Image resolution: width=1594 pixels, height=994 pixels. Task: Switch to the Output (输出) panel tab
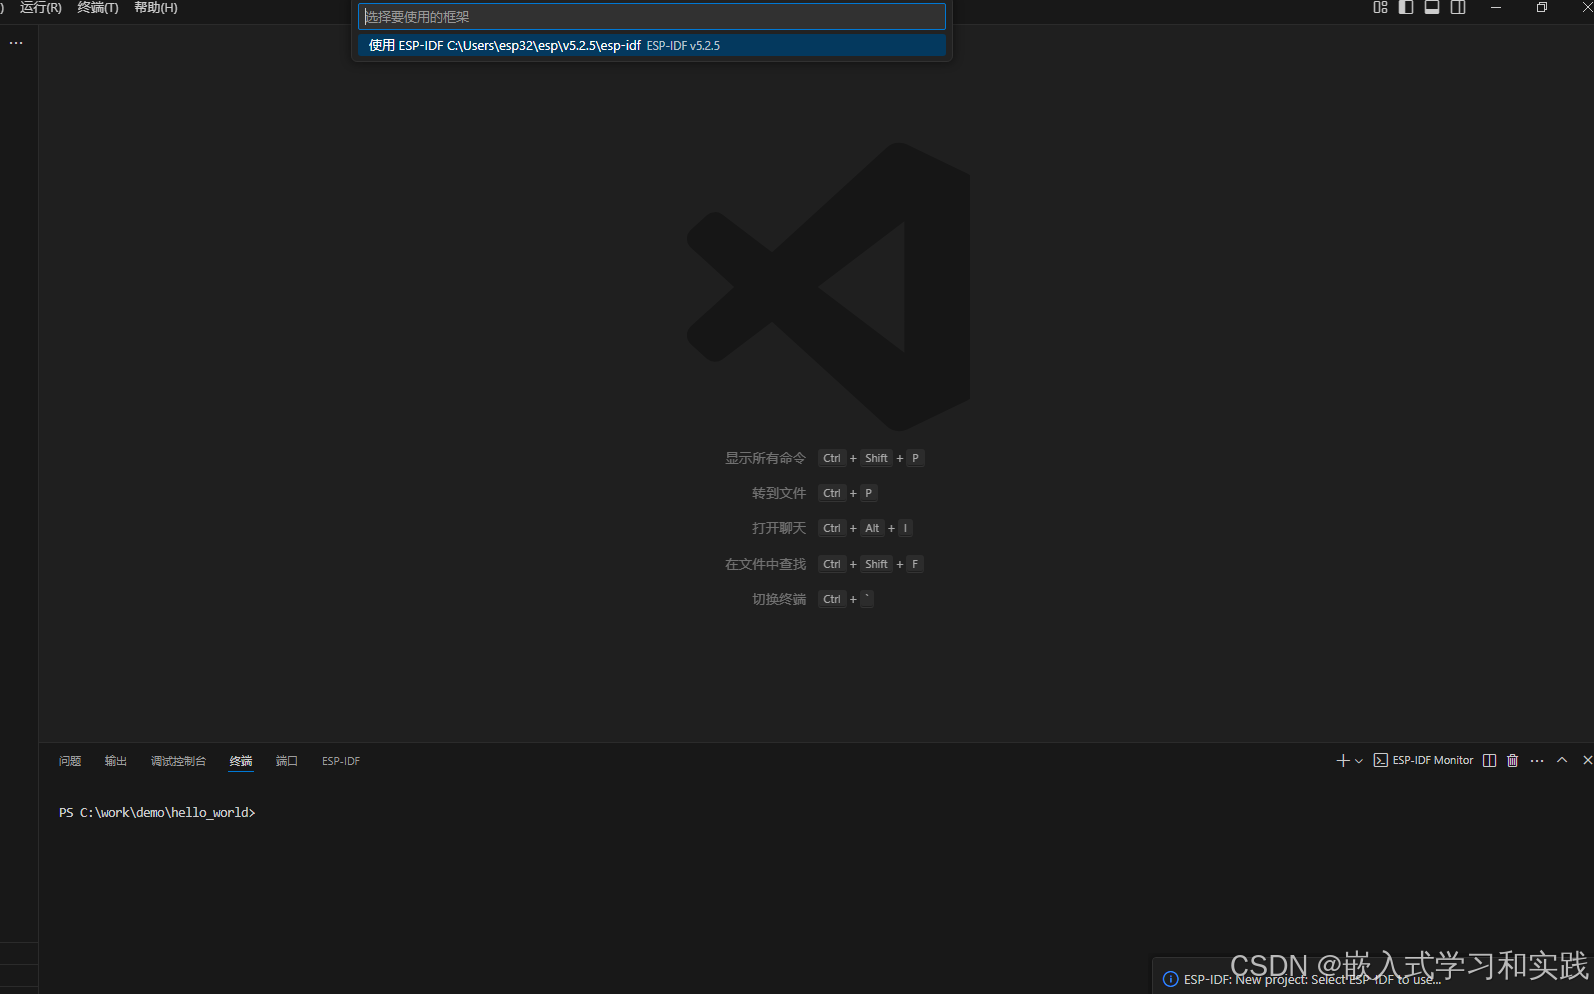pos(116,761)
